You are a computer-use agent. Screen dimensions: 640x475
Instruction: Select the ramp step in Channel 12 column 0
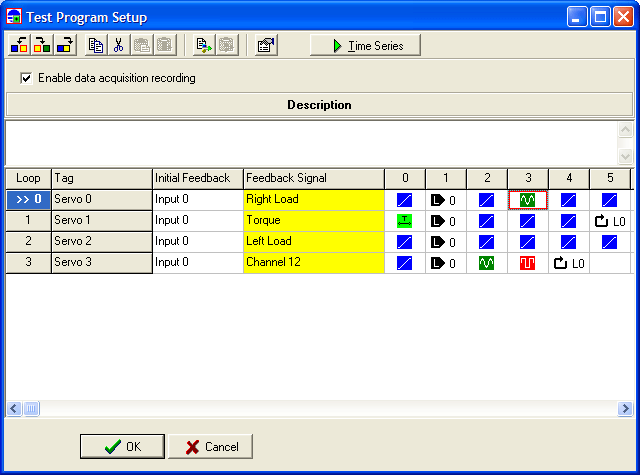pyautogui.click(x=404, y=263)
